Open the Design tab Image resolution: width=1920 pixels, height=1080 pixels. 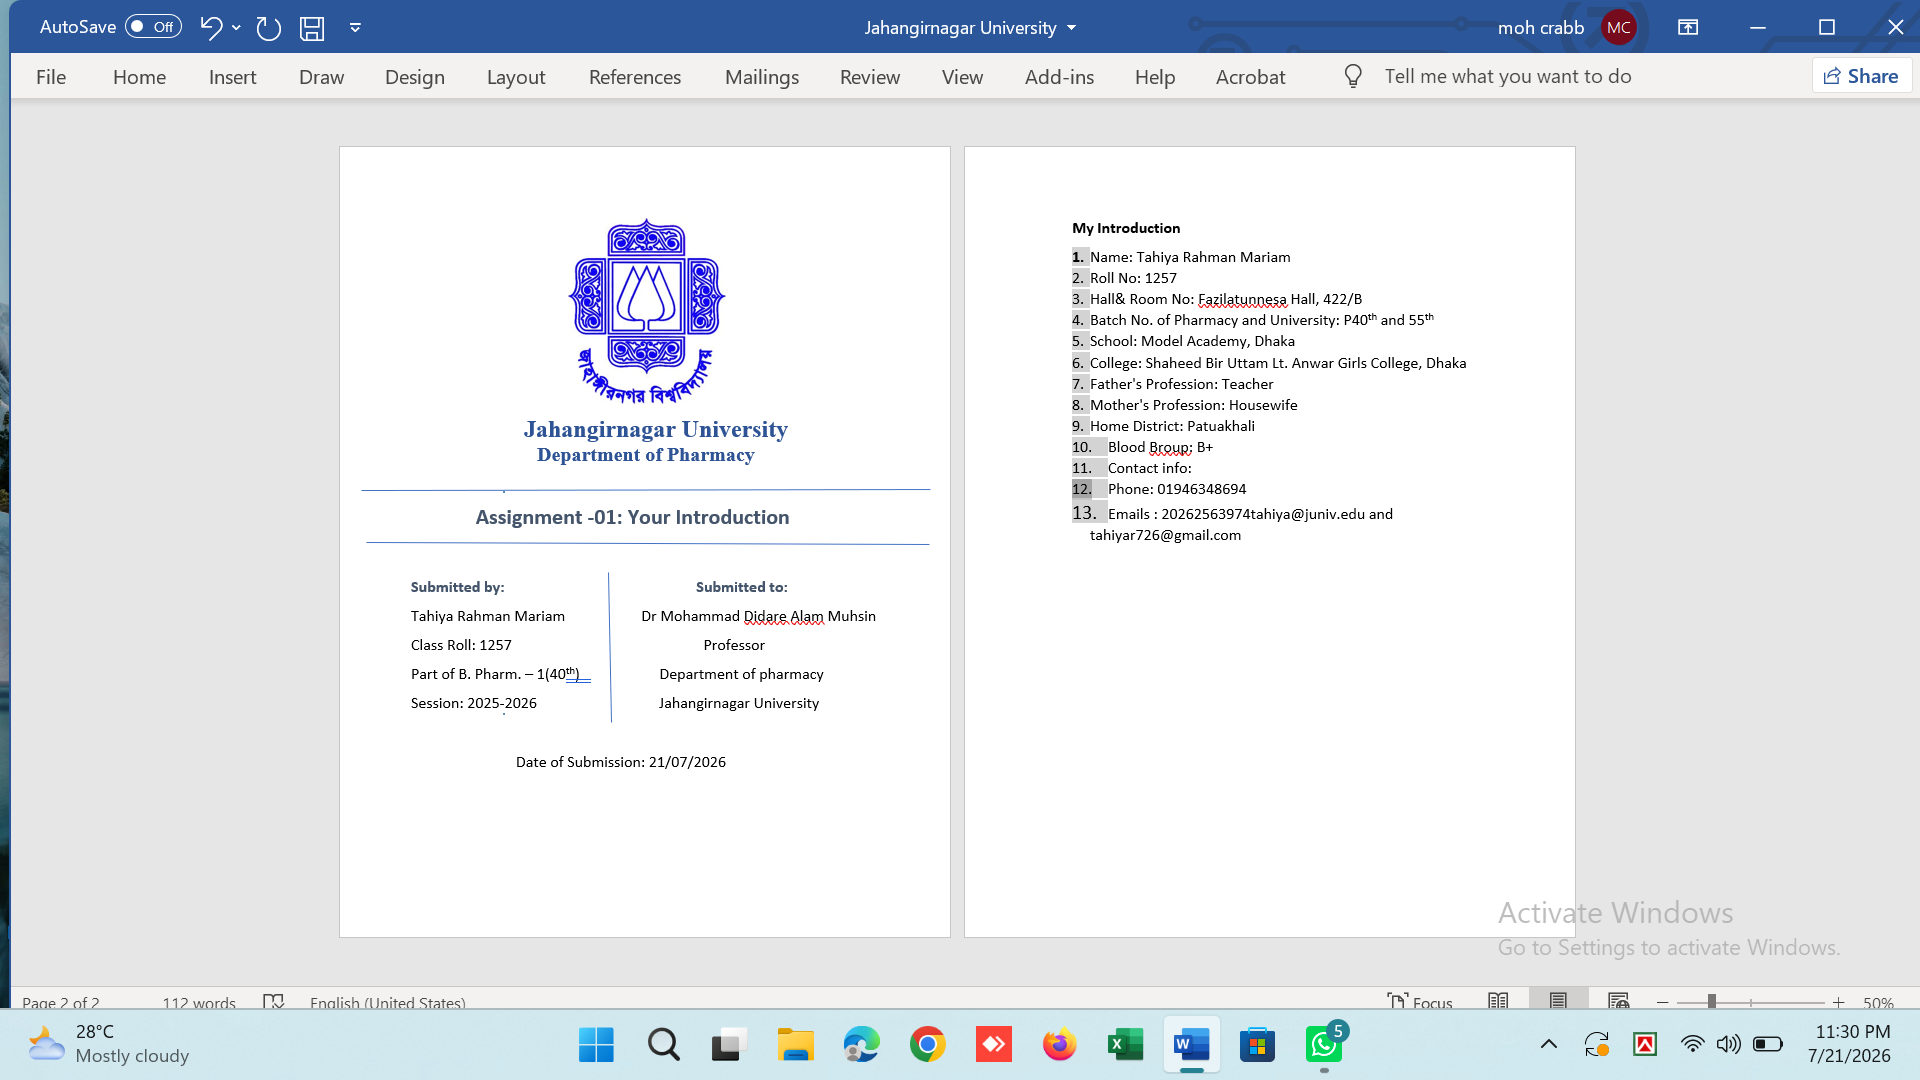[414, 77]
